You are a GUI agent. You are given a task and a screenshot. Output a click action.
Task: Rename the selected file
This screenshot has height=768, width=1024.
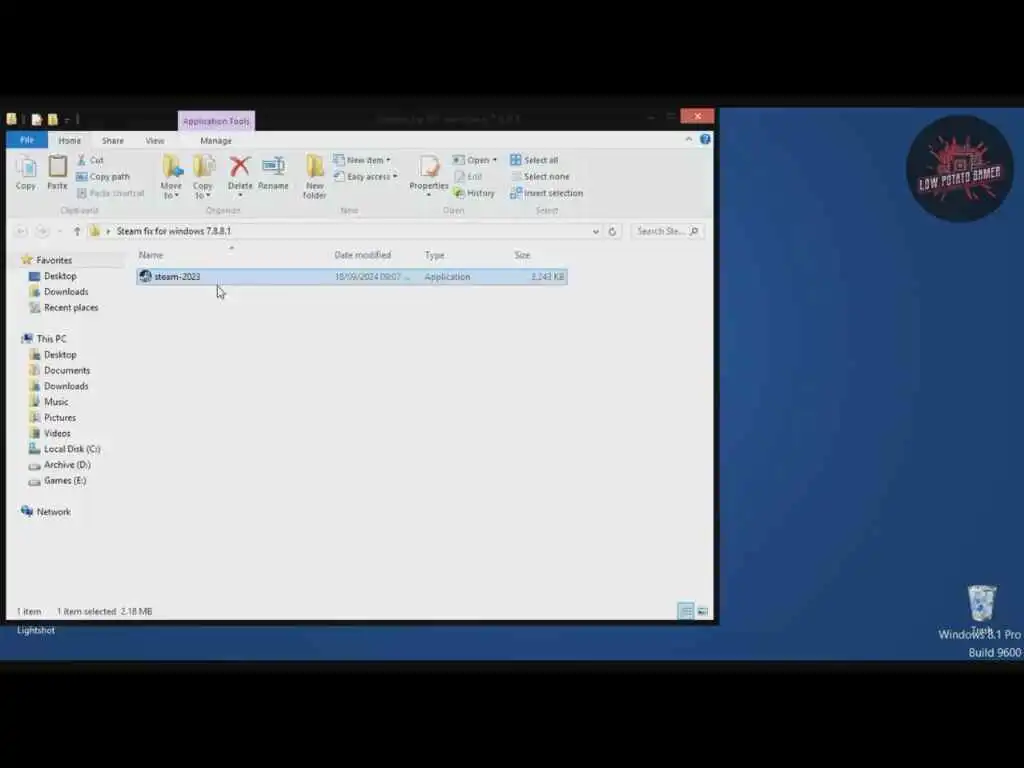(x=273, y=174)
